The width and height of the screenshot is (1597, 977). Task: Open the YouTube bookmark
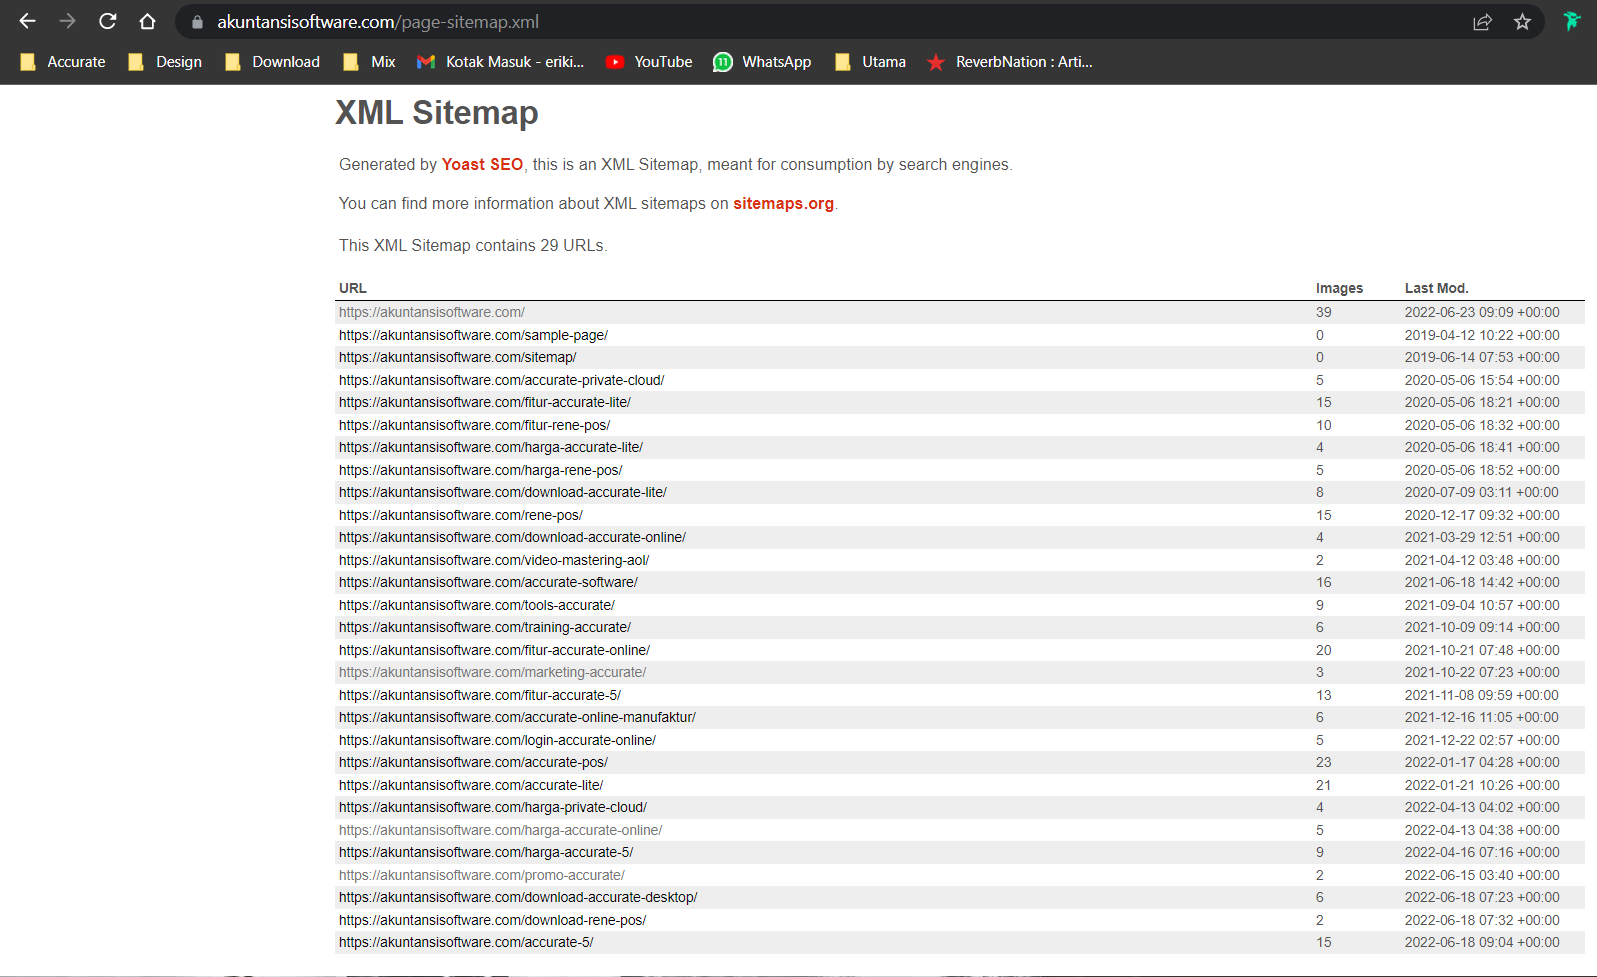pyautogui.click(x=649, y=62)
